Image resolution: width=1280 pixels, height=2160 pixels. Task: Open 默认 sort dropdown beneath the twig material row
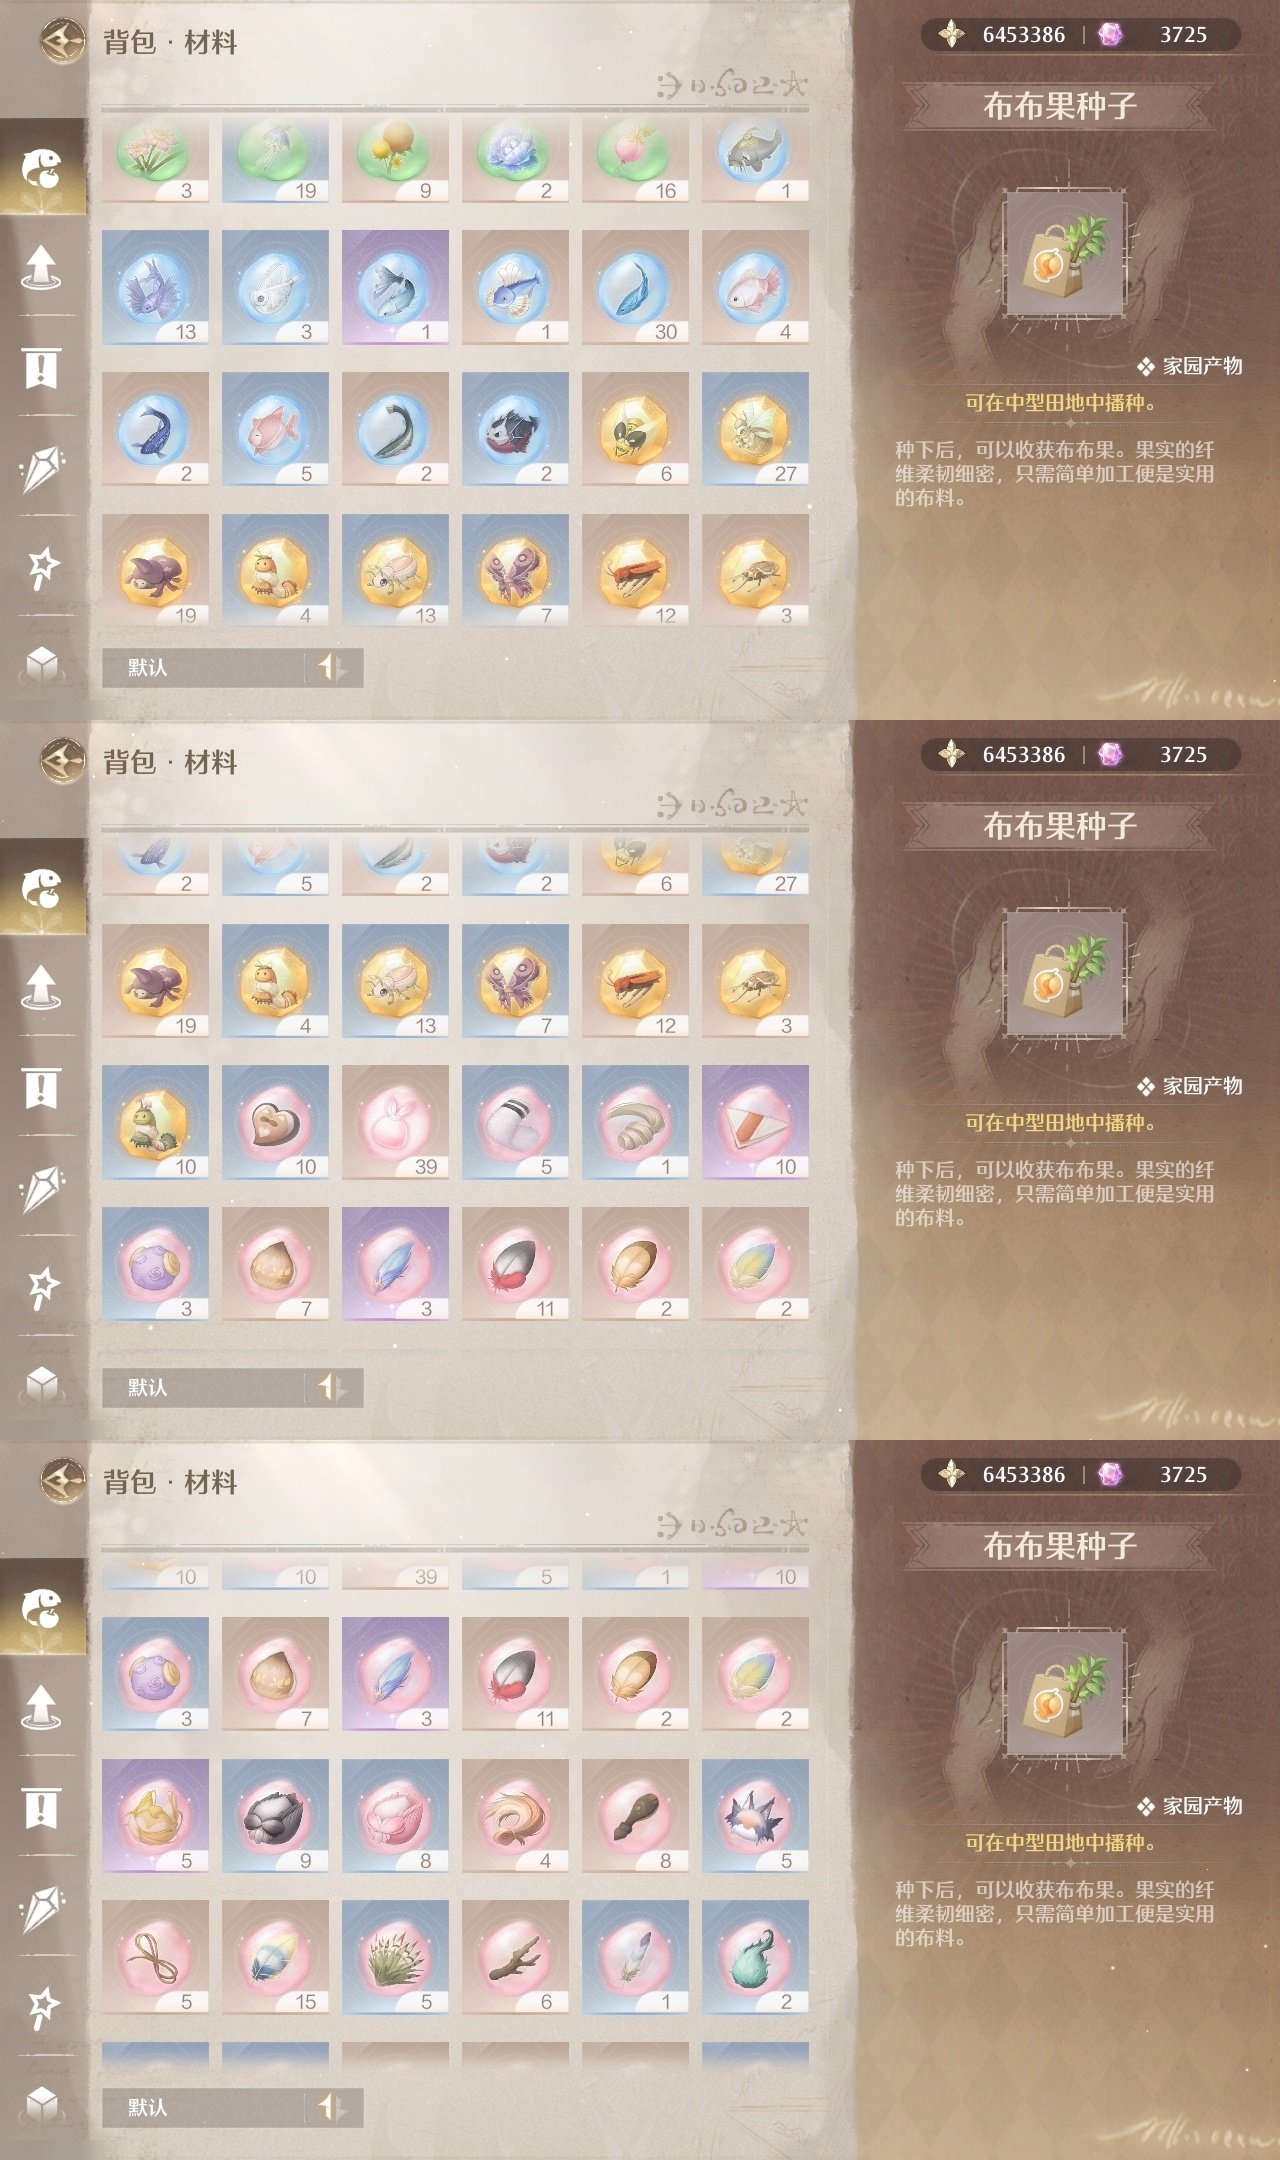click(x=203, y=2107)
